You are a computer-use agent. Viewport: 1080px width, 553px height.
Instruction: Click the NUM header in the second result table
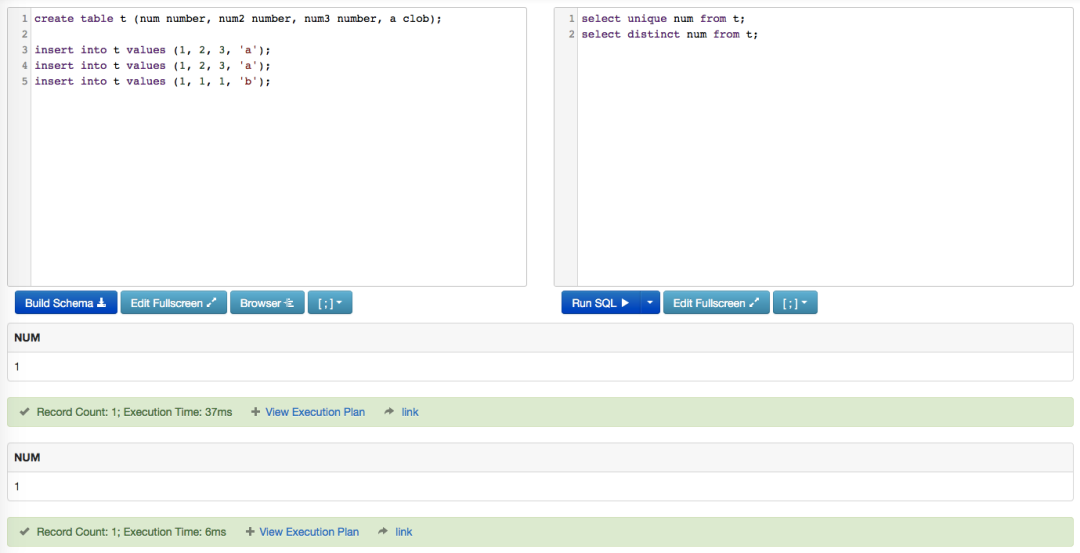[27, 457]
